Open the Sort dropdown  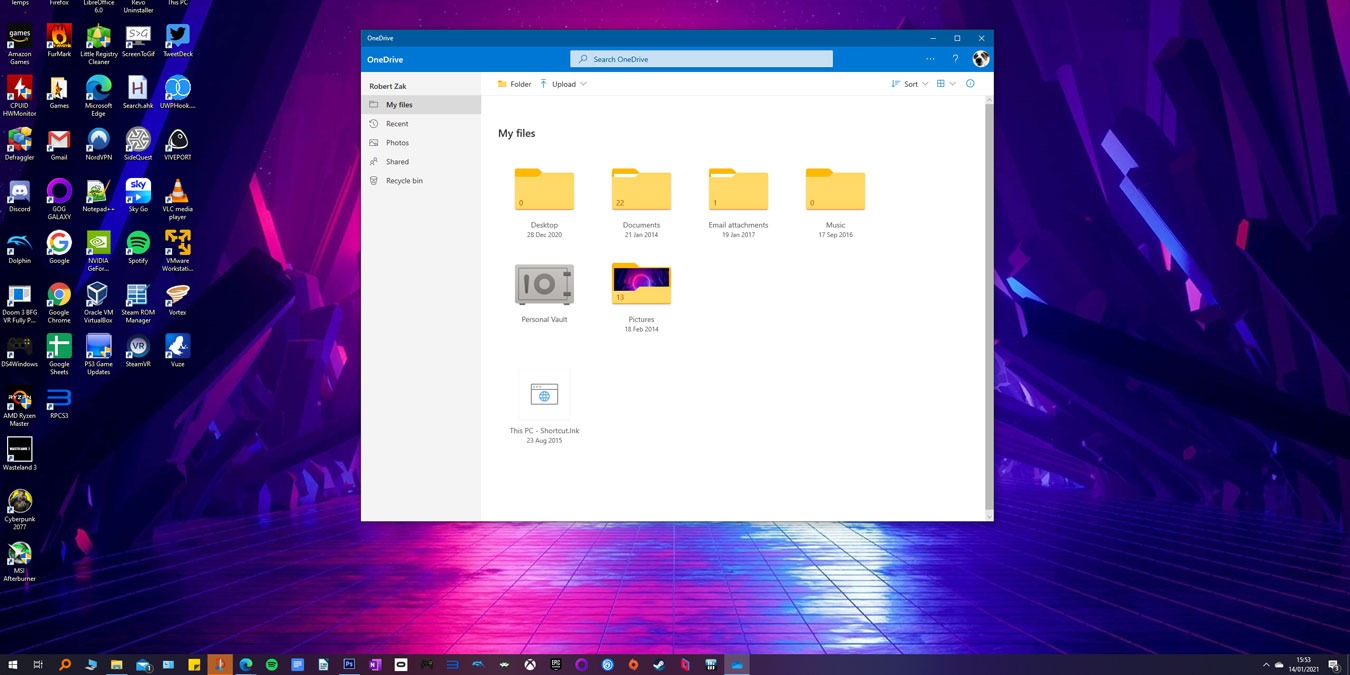[909, 83]
